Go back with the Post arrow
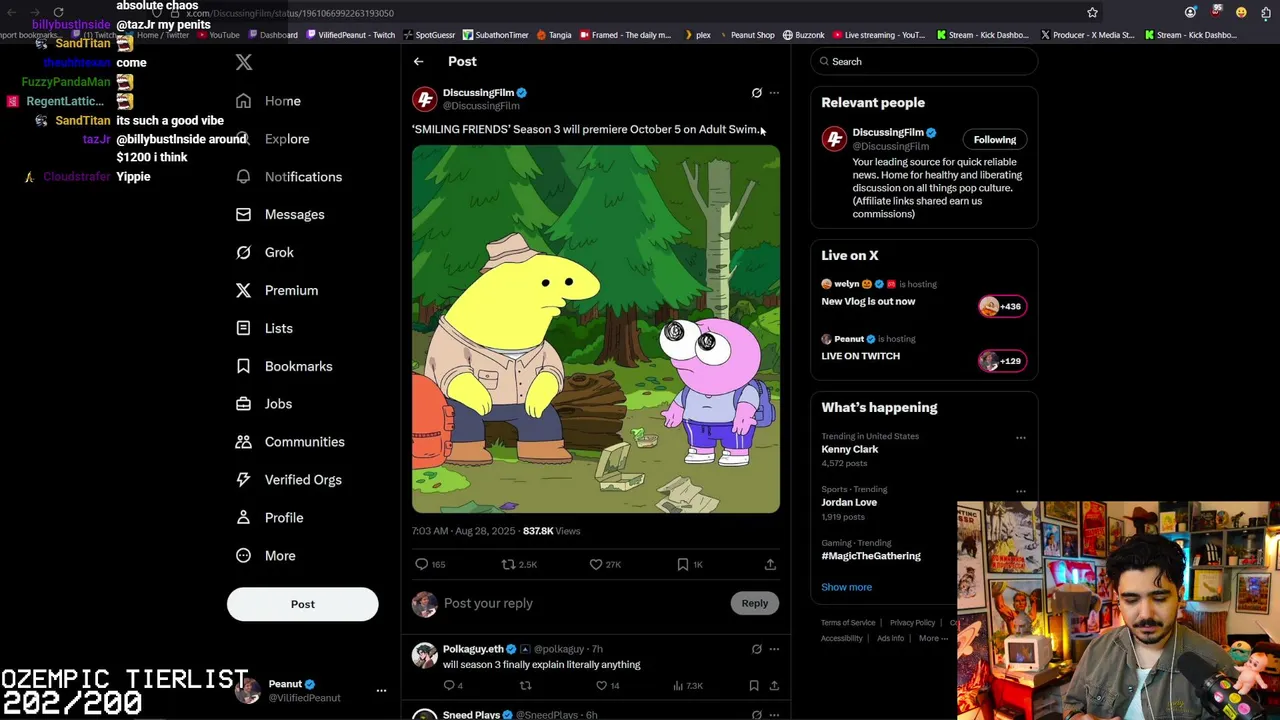Image resolution: width=1280 pixels, height=720 pixels. tap(418, 62)
